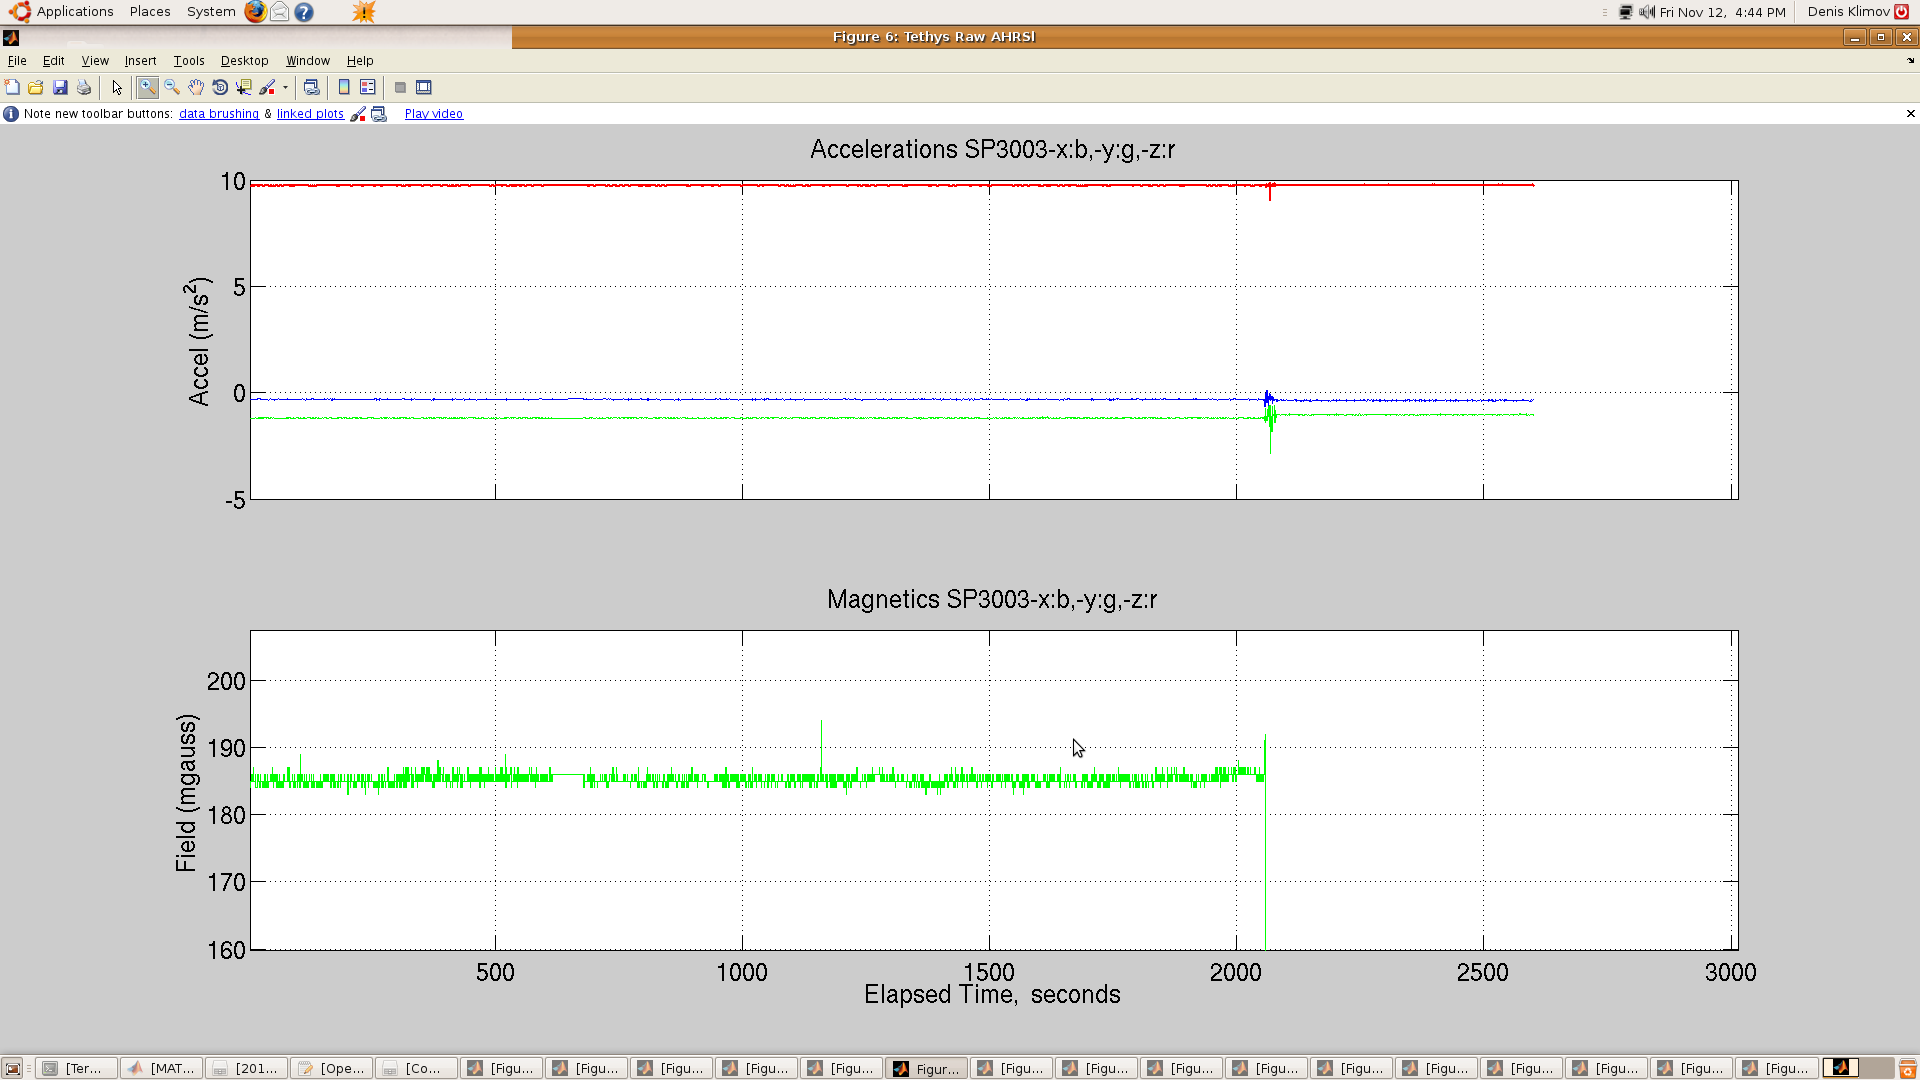Click the linked plot icon in notification bar
1920x1080 pixels.
click(379, 114)
